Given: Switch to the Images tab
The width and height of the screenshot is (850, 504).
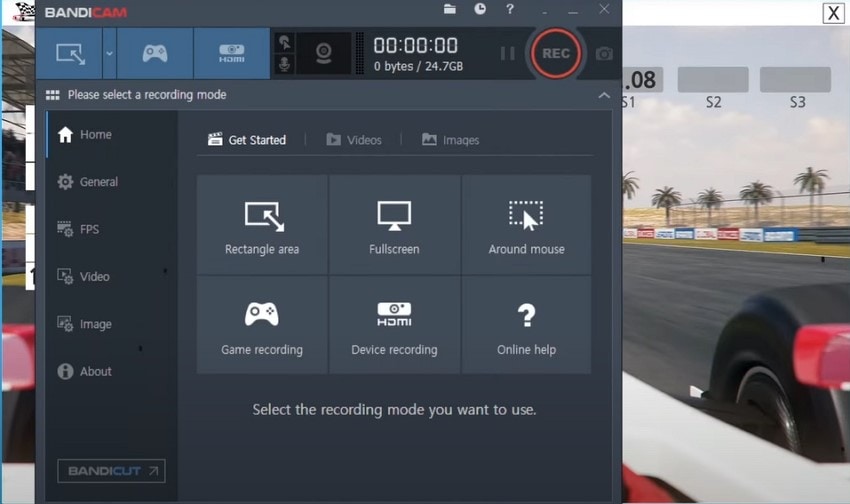Looking at the screenshot, I should 450,140.
